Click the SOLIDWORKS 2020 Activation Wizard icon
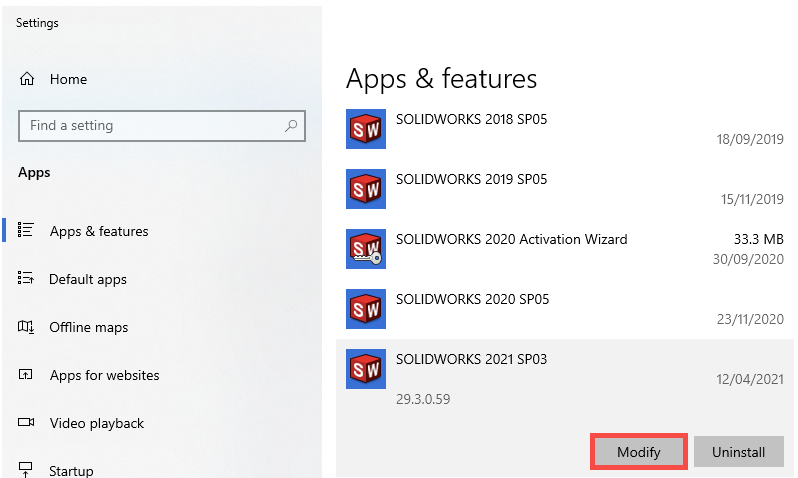Viewport: 798px width, 478px height. coord(365,249)
